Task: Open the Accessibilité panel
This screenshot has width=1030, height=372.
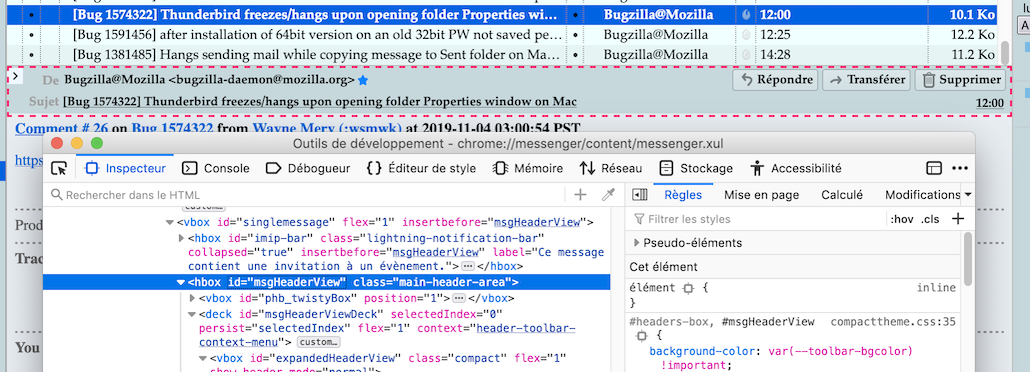Action: coord(795,169)
